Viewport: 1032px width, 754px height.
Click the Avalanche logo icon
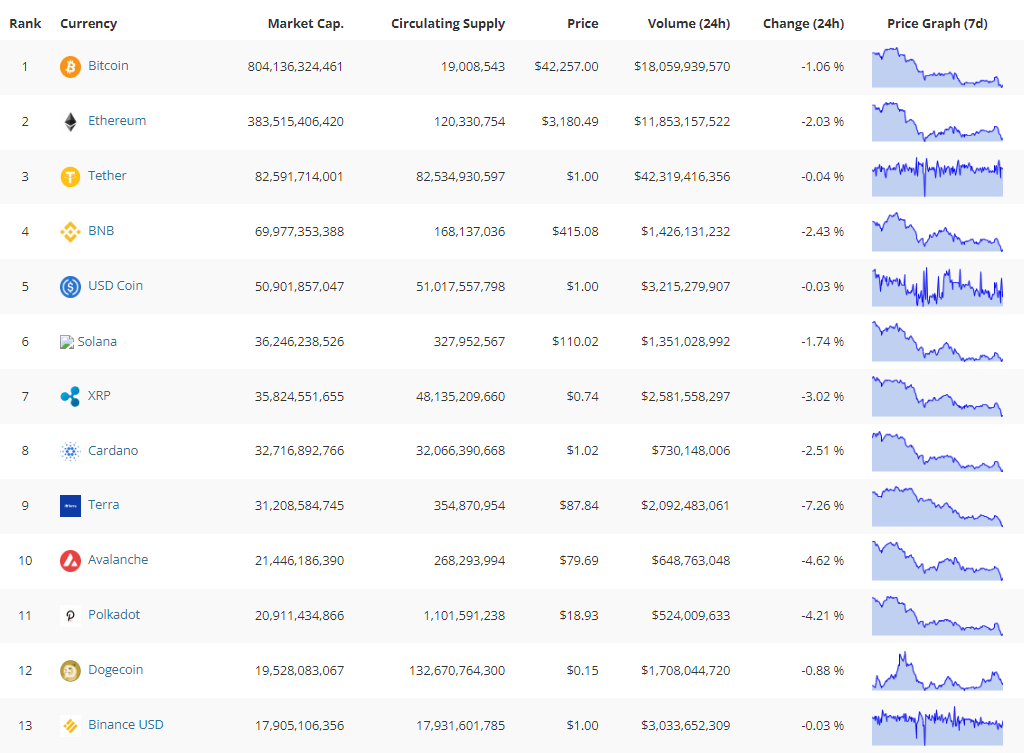click(70, 561)
